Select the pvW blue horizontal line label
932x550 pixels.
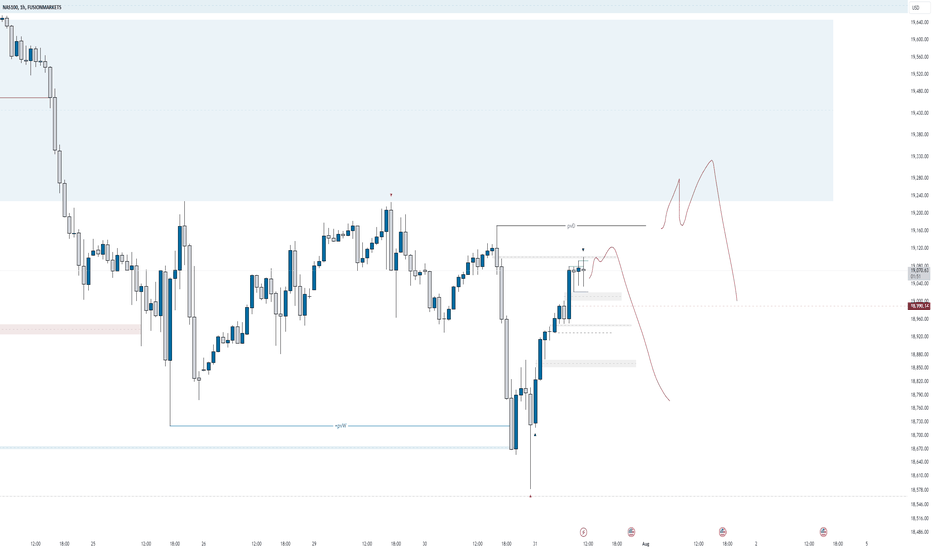(341, 426)
